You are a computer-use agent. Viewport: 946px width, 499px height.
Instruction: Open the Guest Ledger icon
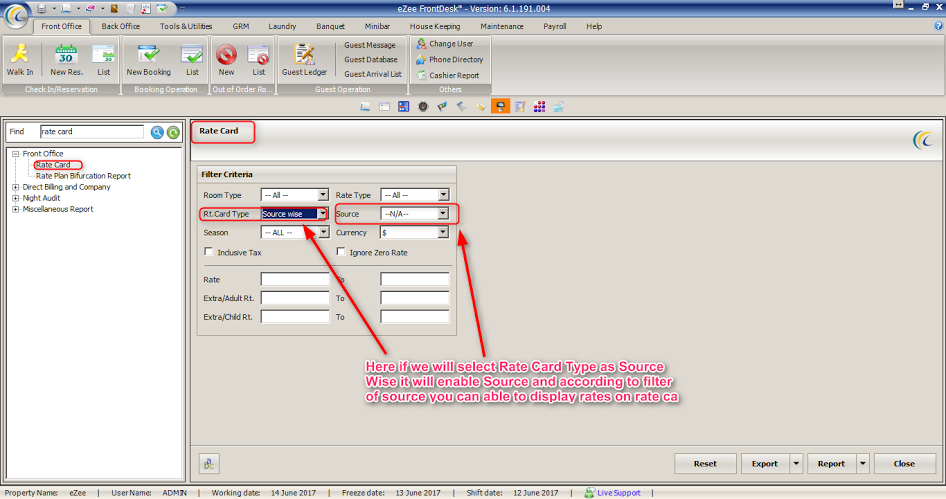(x=304, y=54)
